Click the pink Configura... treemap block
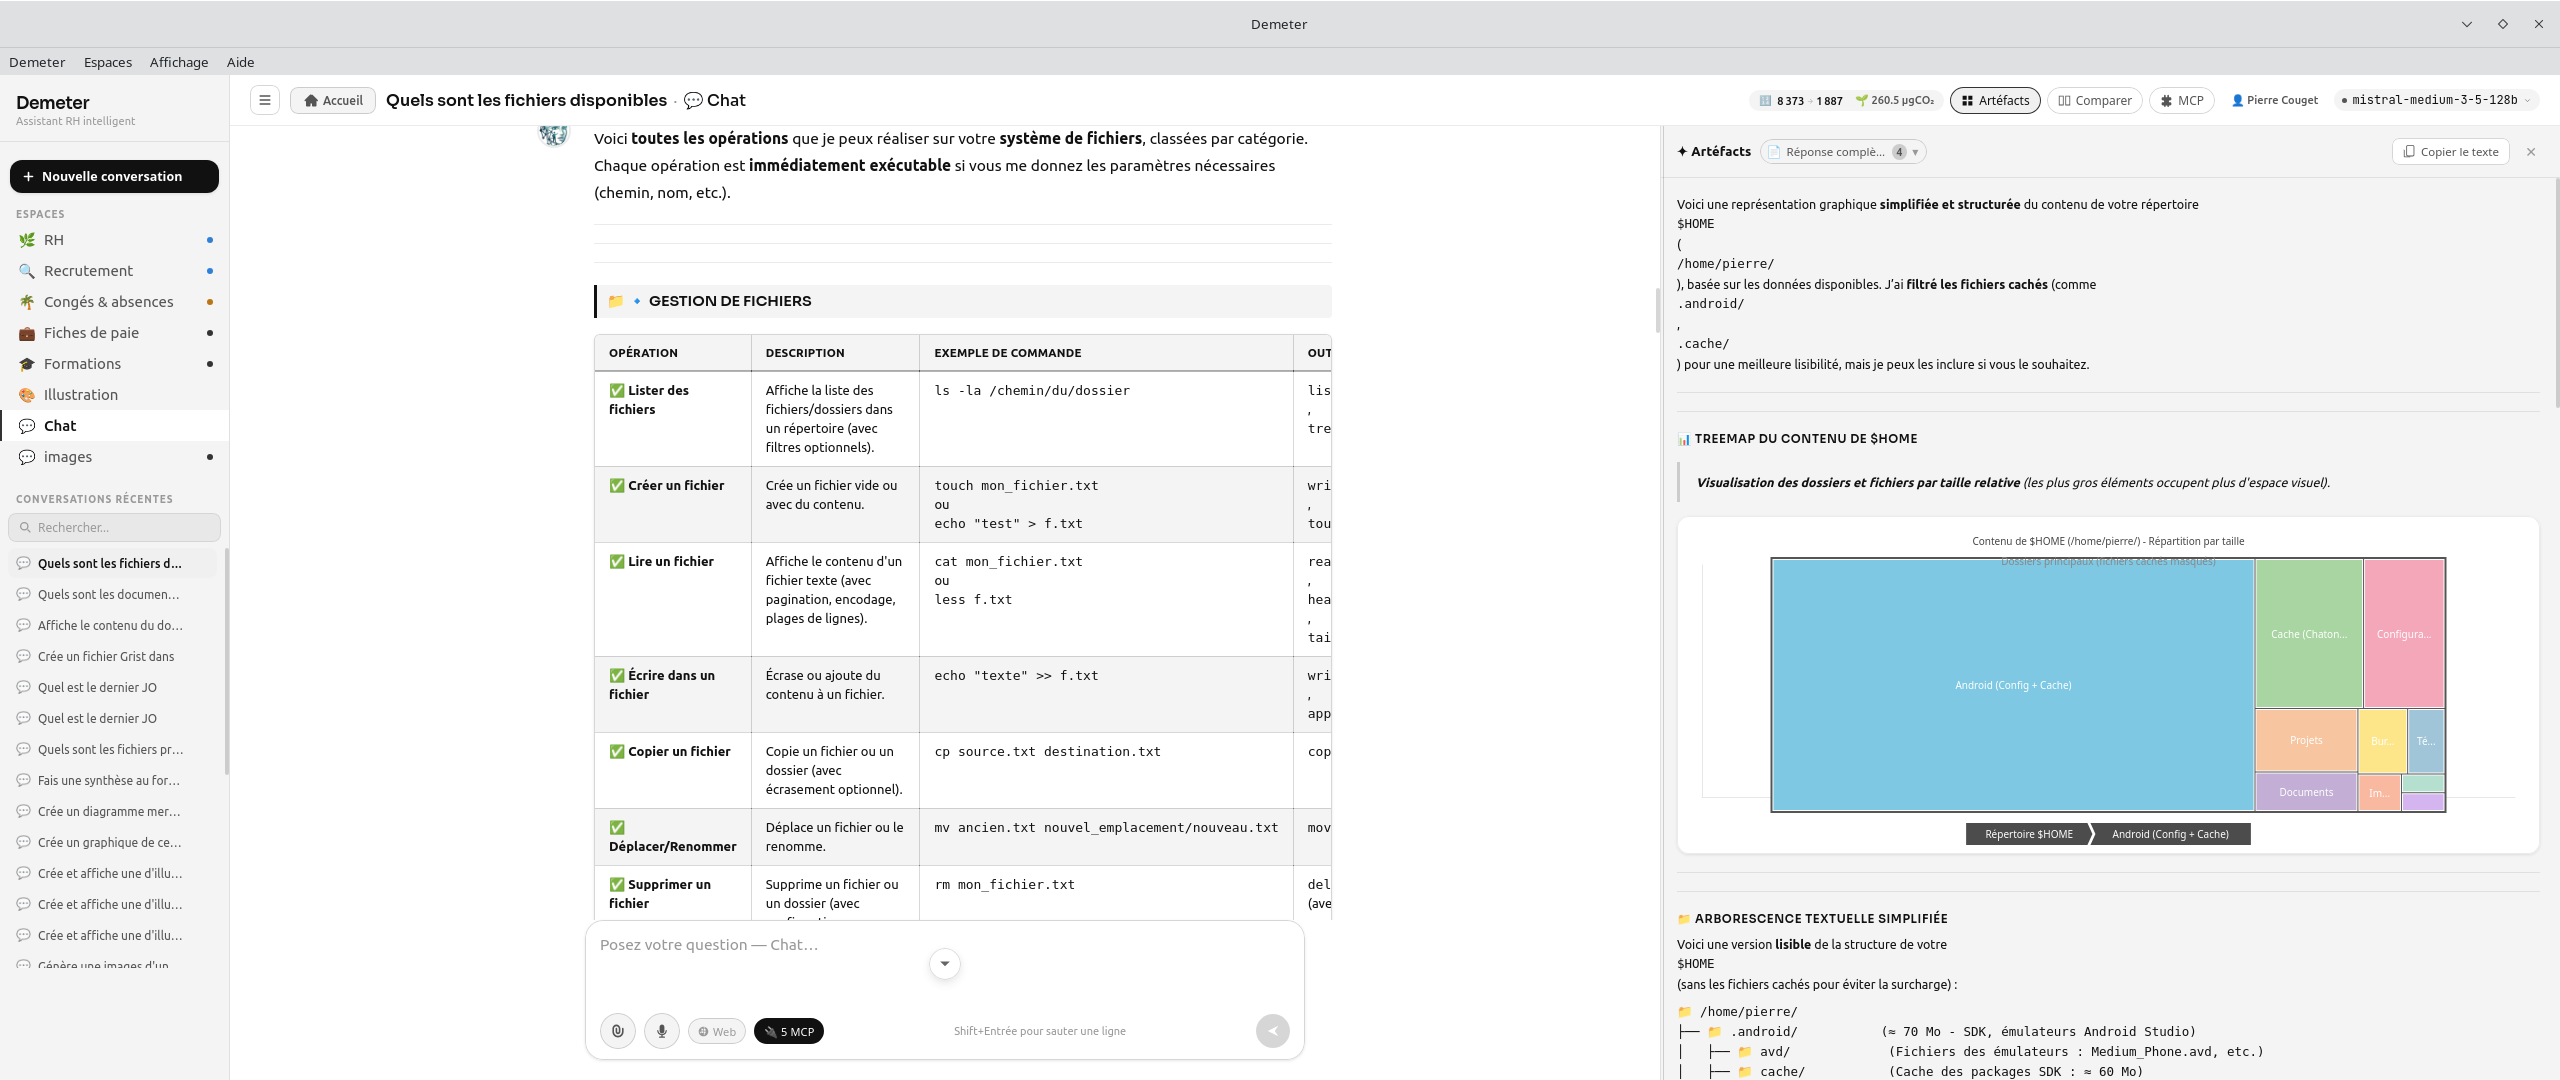Screen dimensions: 2560x1080 pyautogui.click(x=2404, y=634)
